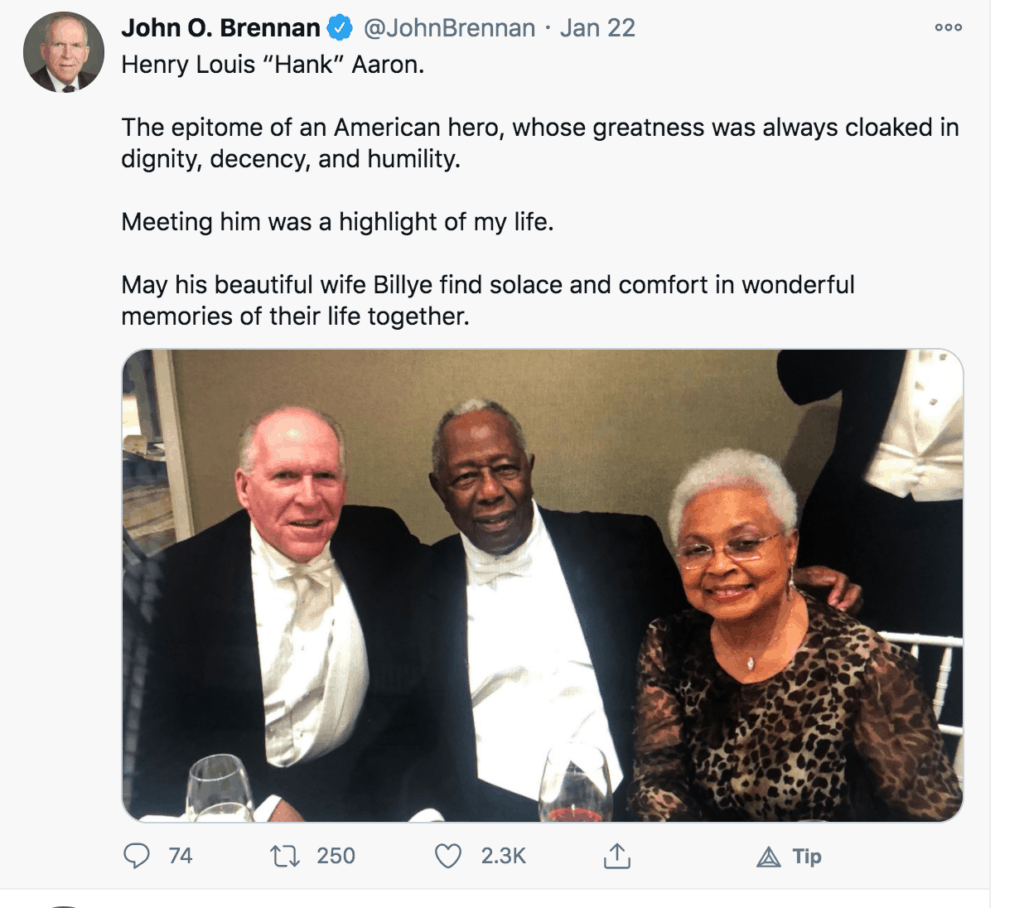Screen dimensions: 1024x908
Task: Like the tweet with the heart icon
Action: (x=448, y=856)
